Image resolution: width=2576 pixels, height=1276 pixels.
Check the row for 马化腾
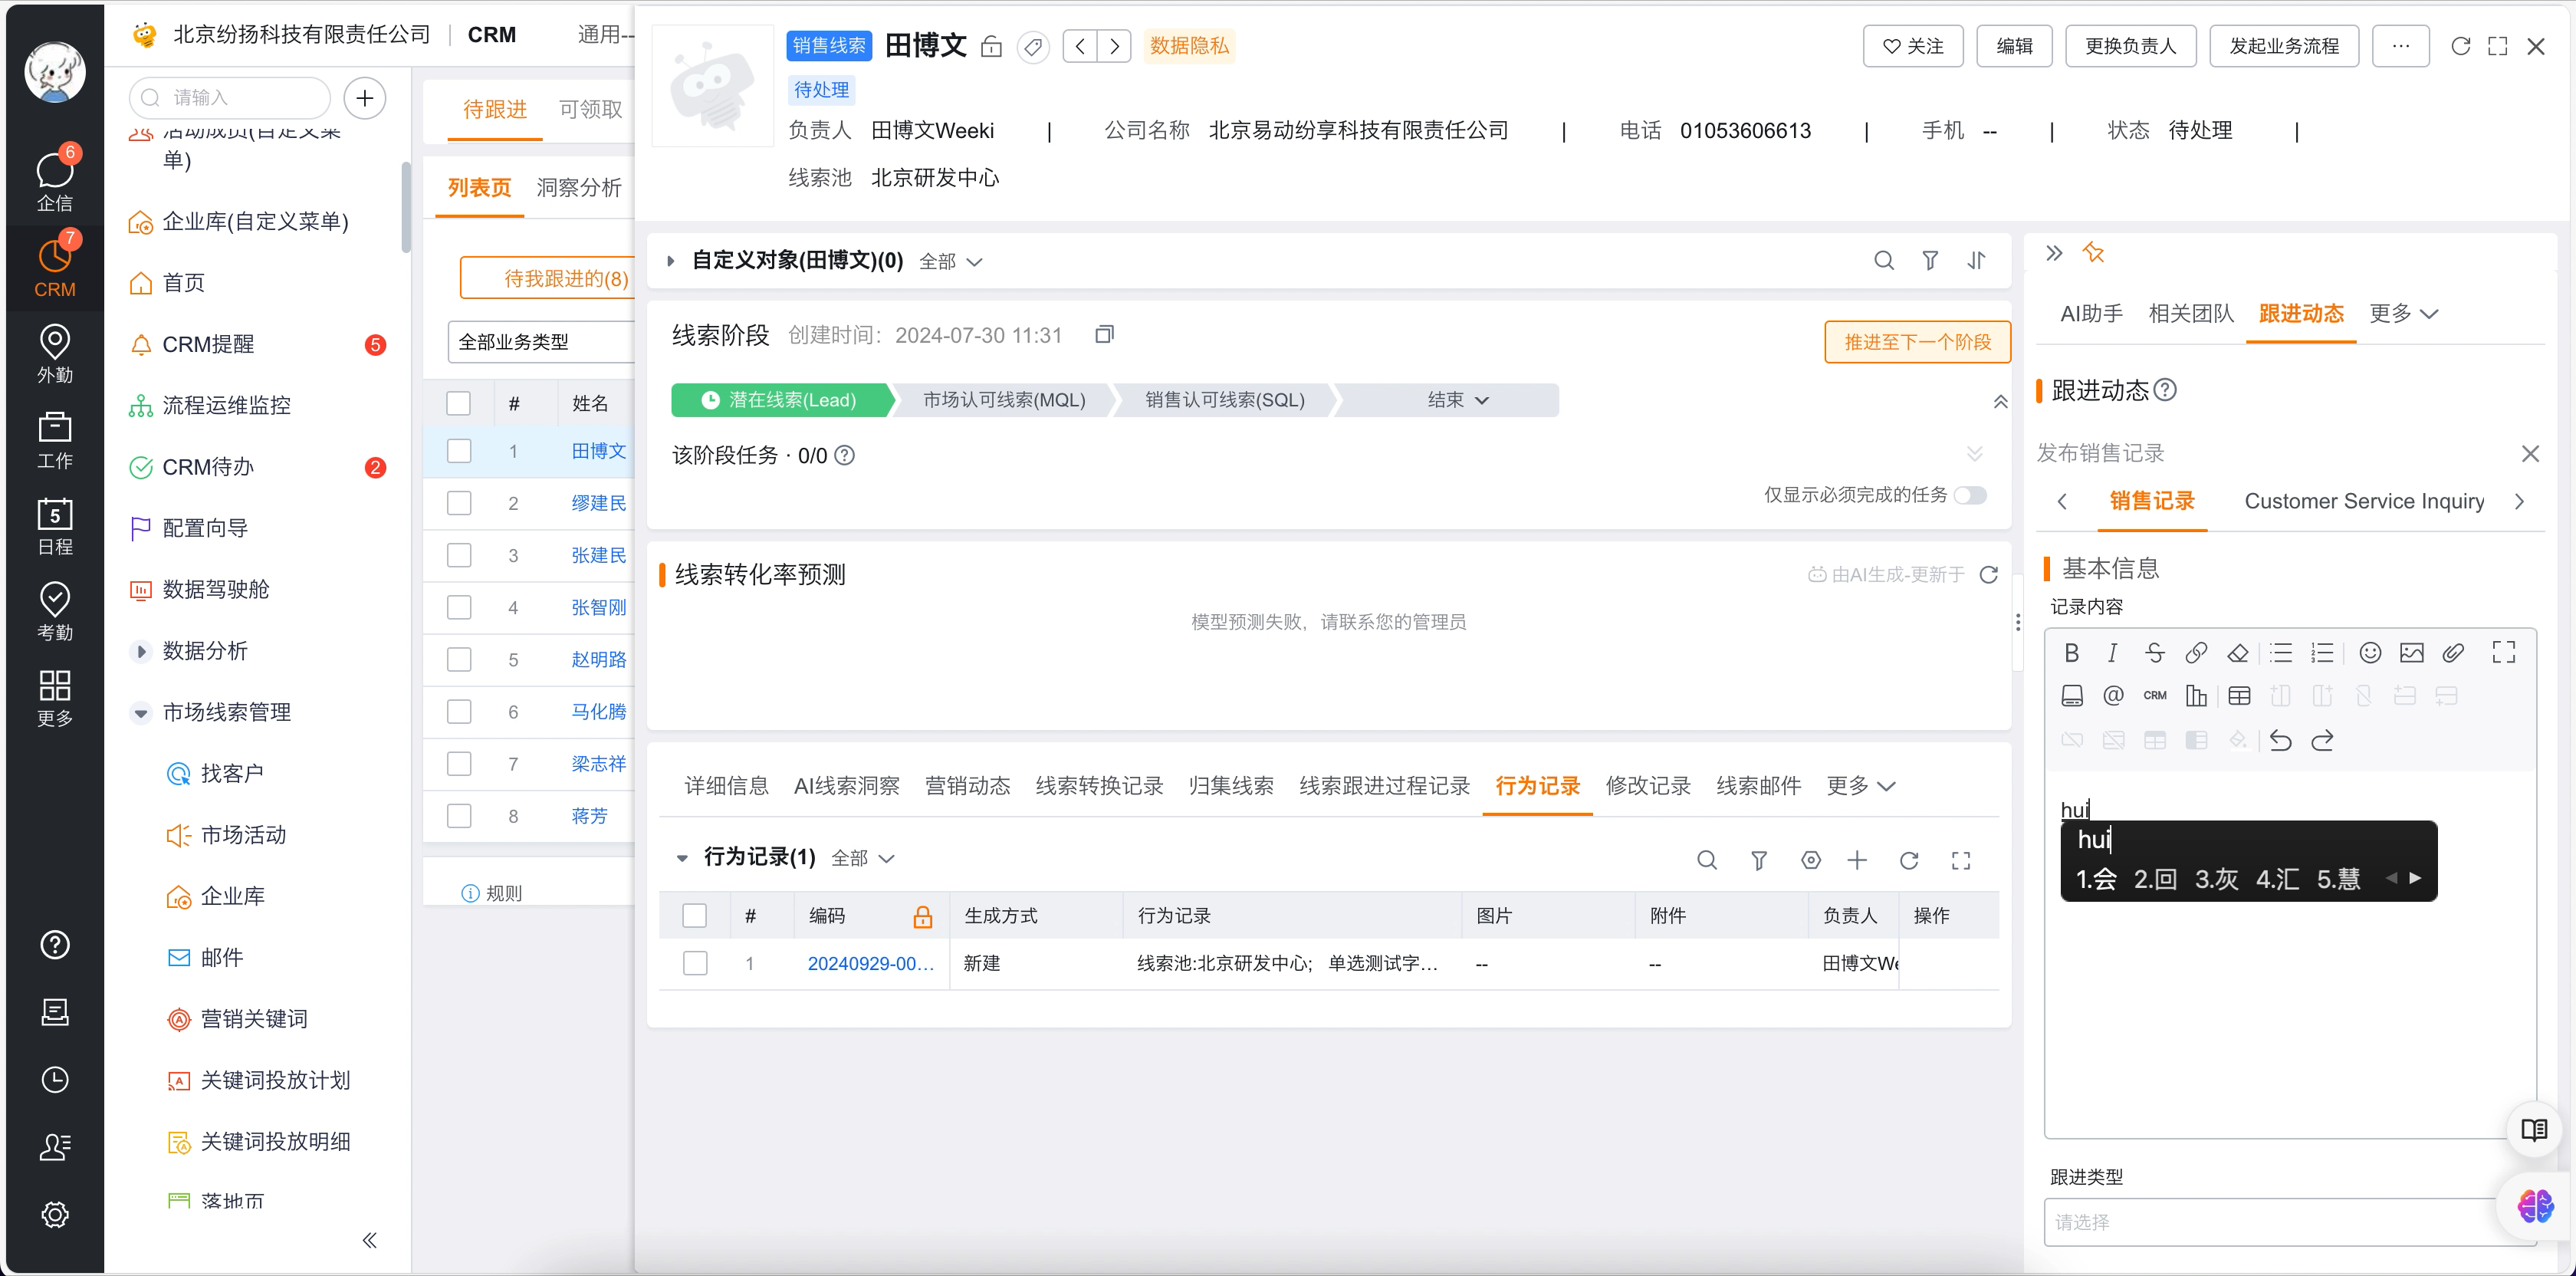[459, 711]
